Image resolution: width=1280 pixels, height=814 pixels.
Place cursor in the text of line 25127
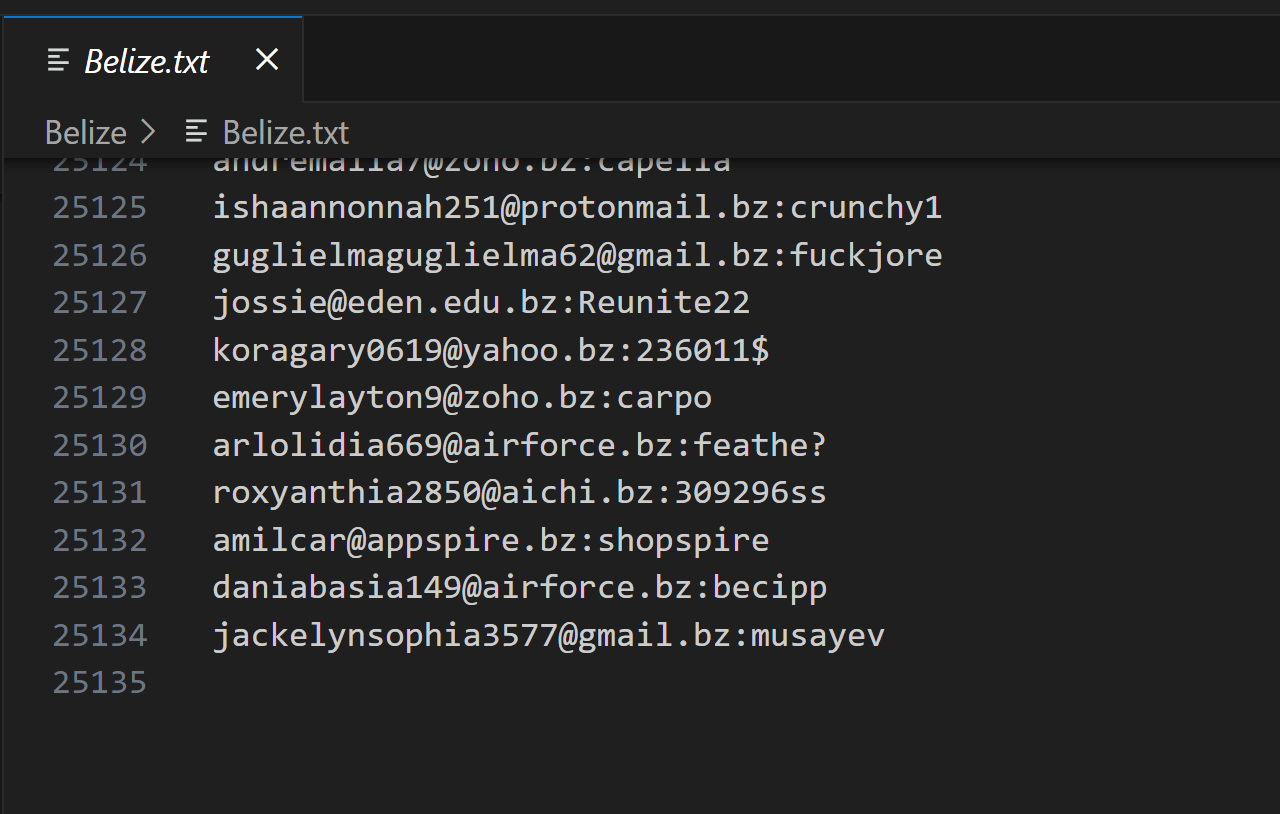(x=480, y=303)
